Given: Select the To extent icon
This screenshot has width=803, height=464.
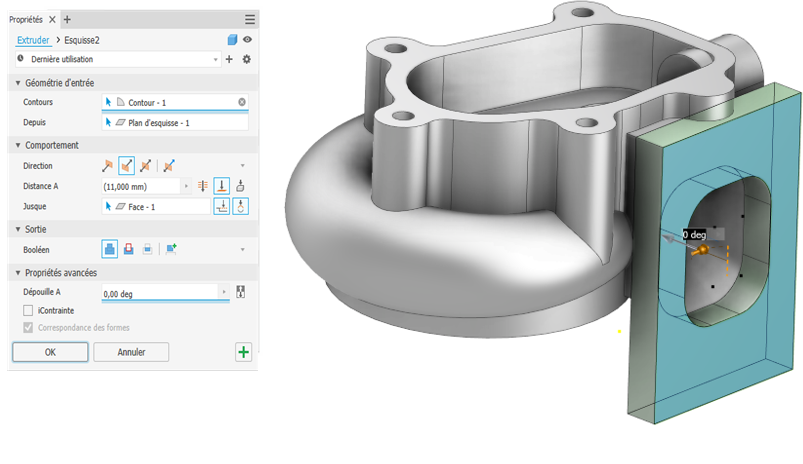Looking at the screenshot, I should 222,186.
